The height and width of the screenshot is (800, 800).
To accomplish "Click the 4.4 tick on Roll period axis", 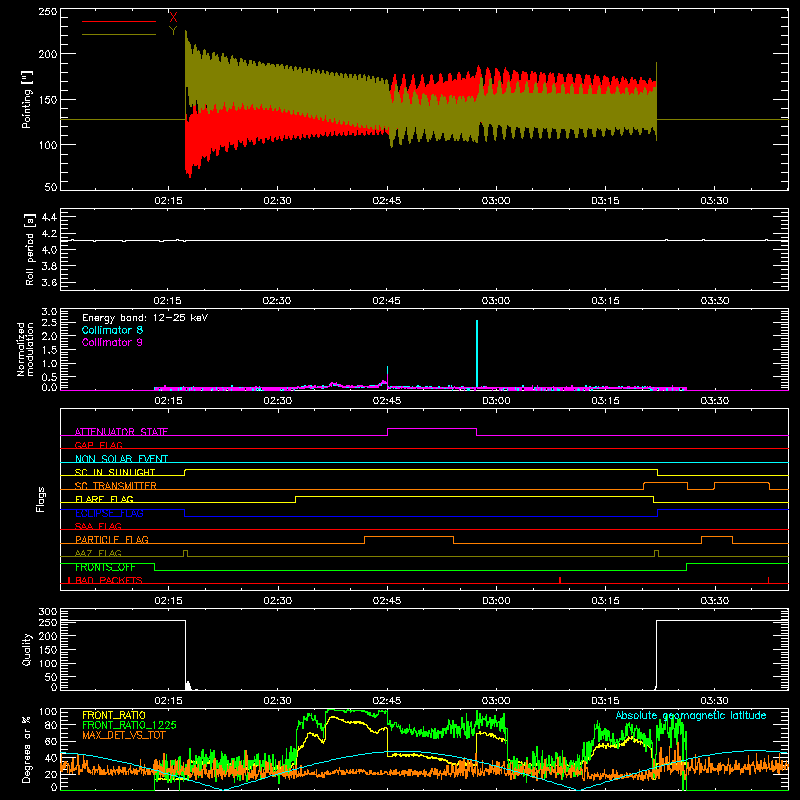I will click(49, 217).
